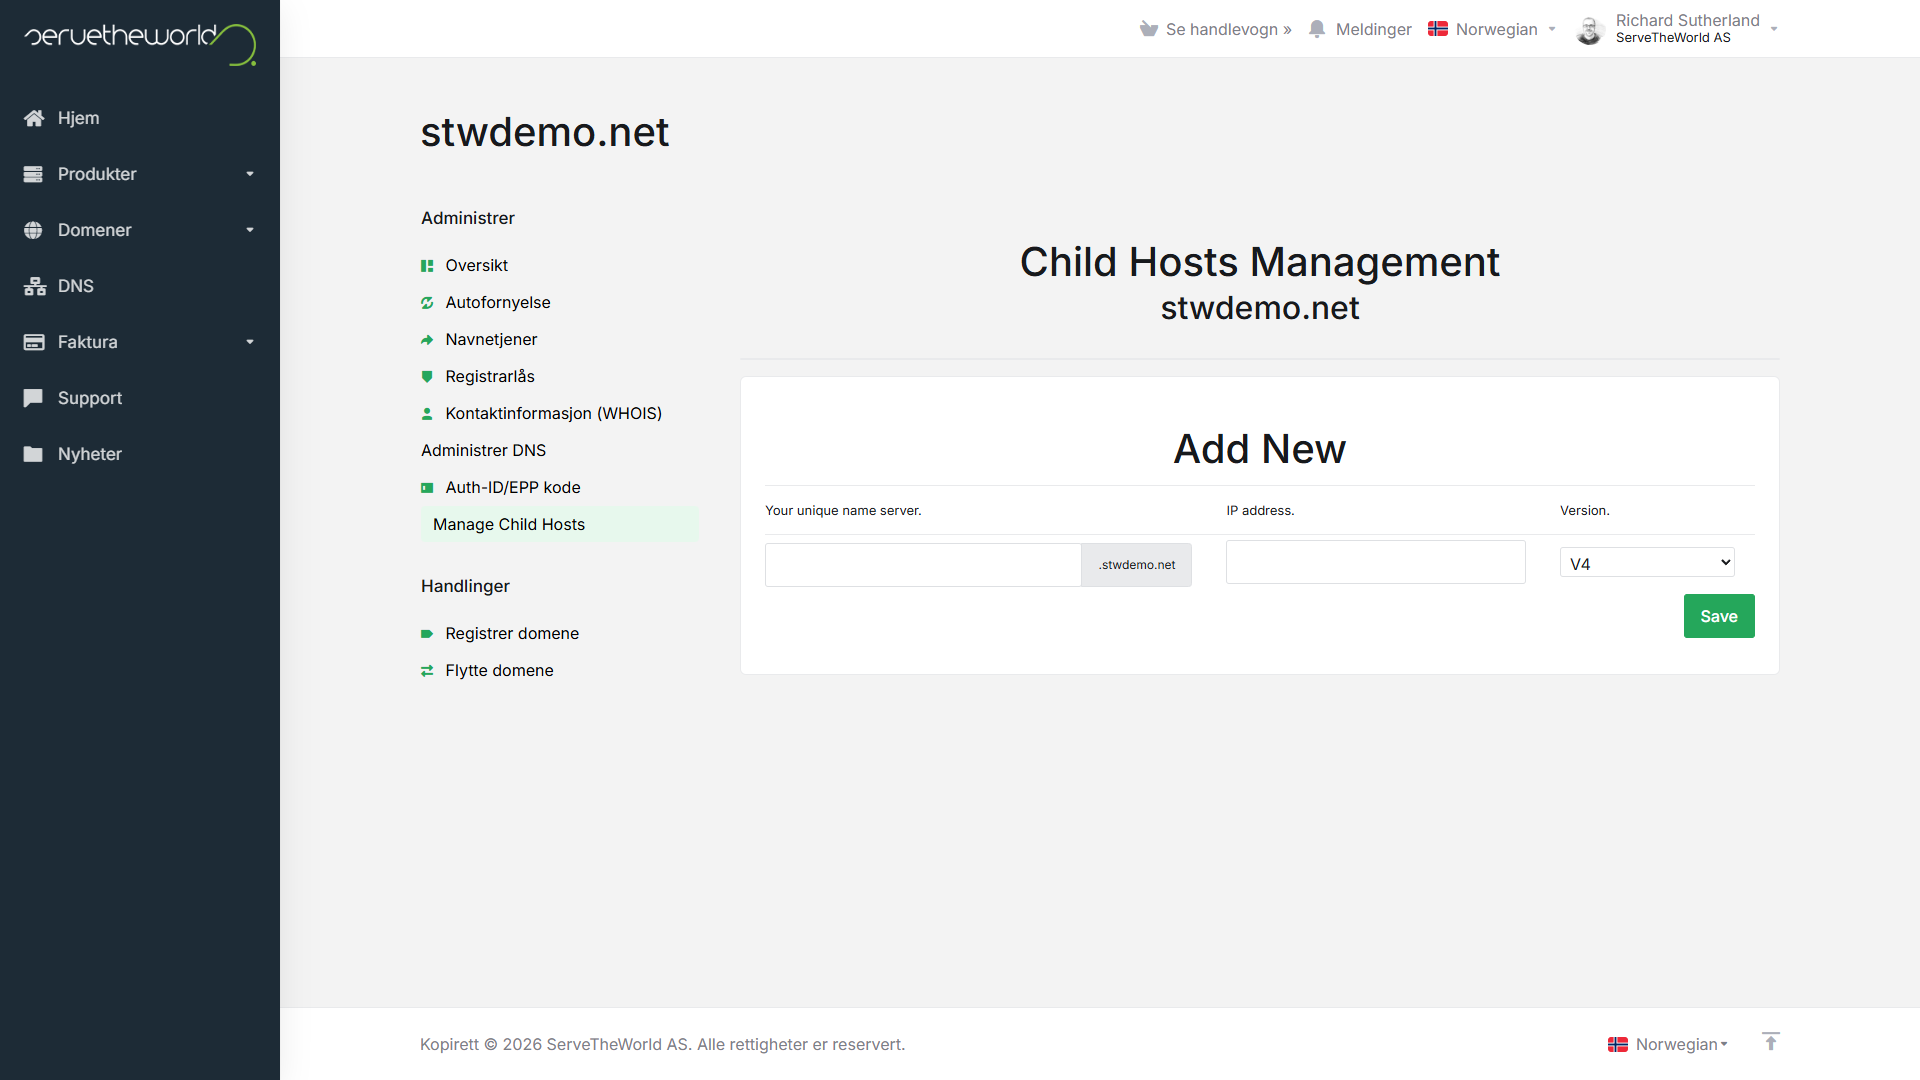Click the footer Norwegian flag icon
Screen dimensions: 1920x1080
[1618, 1044]
